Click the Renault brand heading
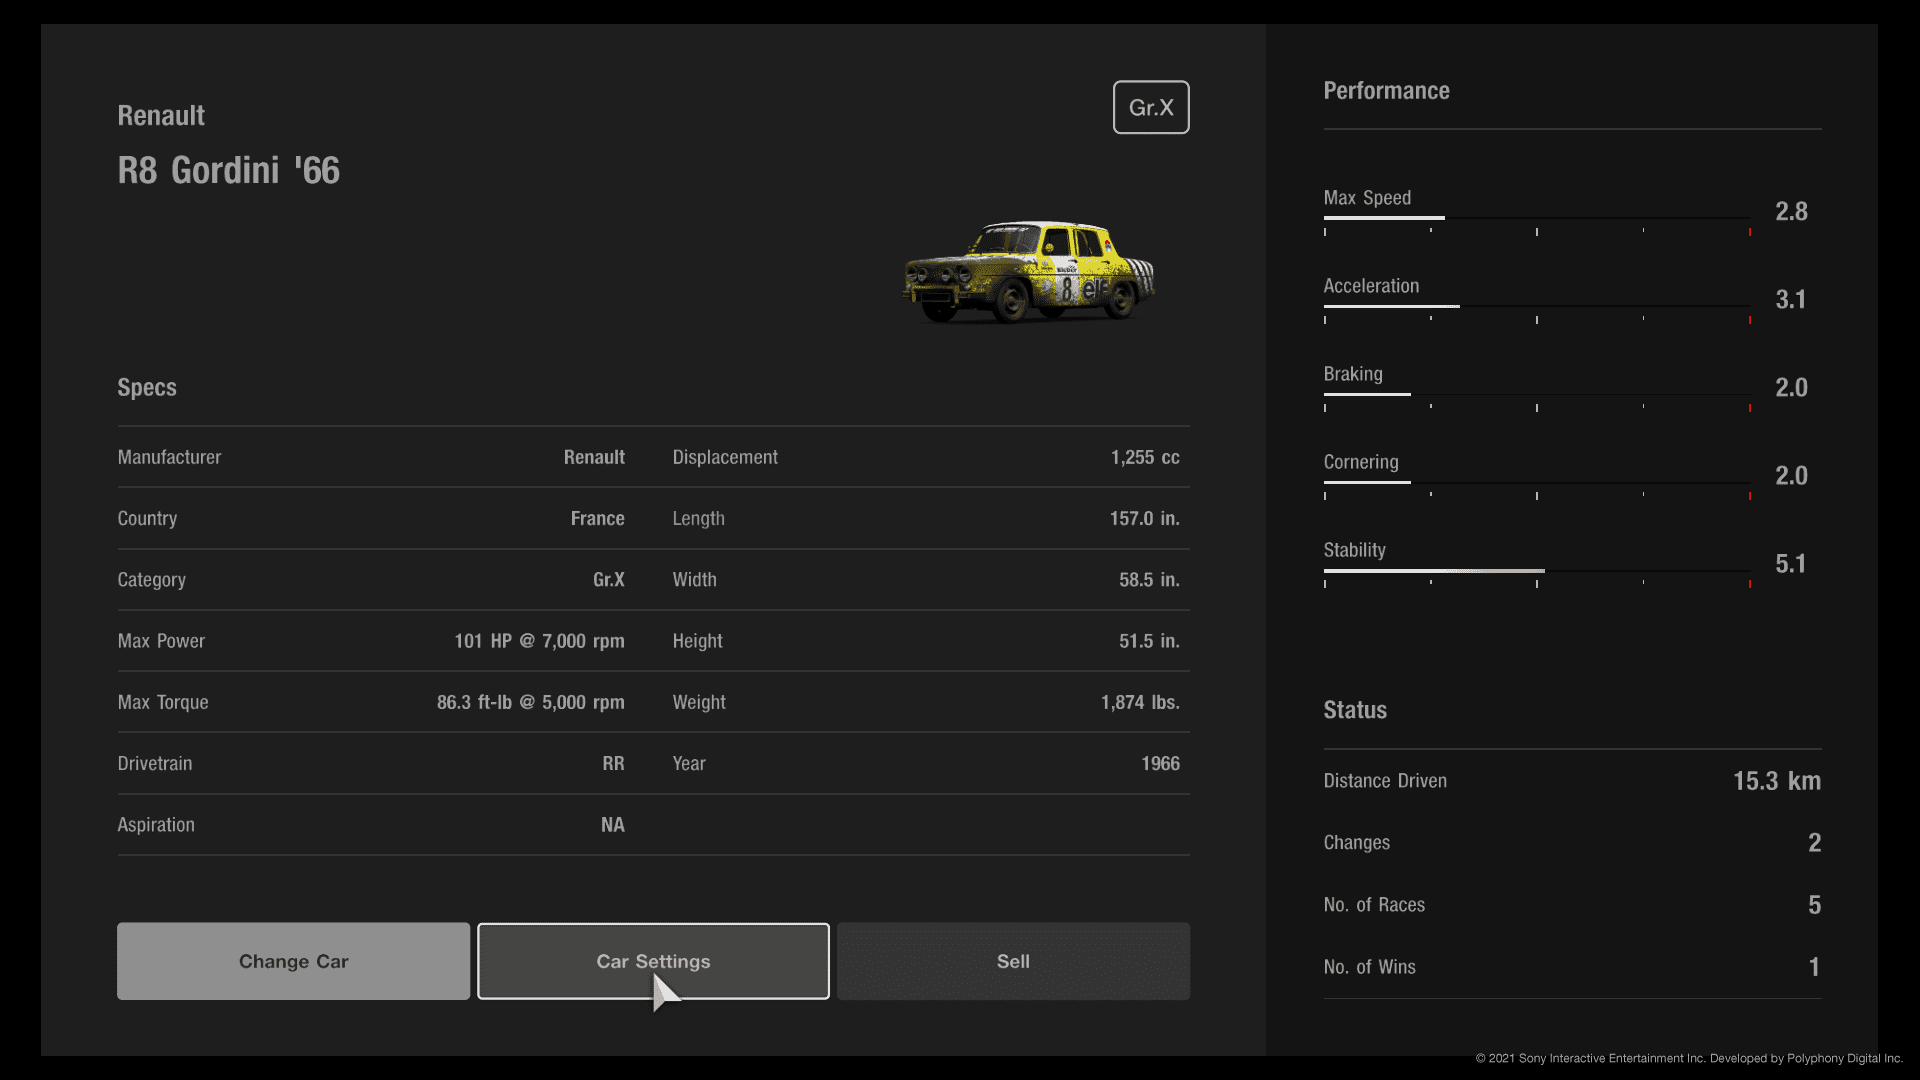 (x=161, y=115)
